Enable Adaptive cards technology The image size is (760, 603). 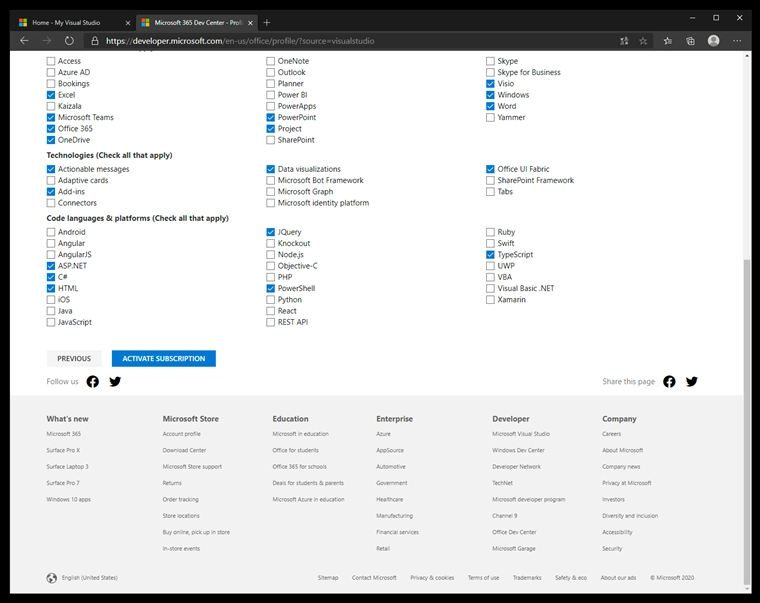pos(51,180)
